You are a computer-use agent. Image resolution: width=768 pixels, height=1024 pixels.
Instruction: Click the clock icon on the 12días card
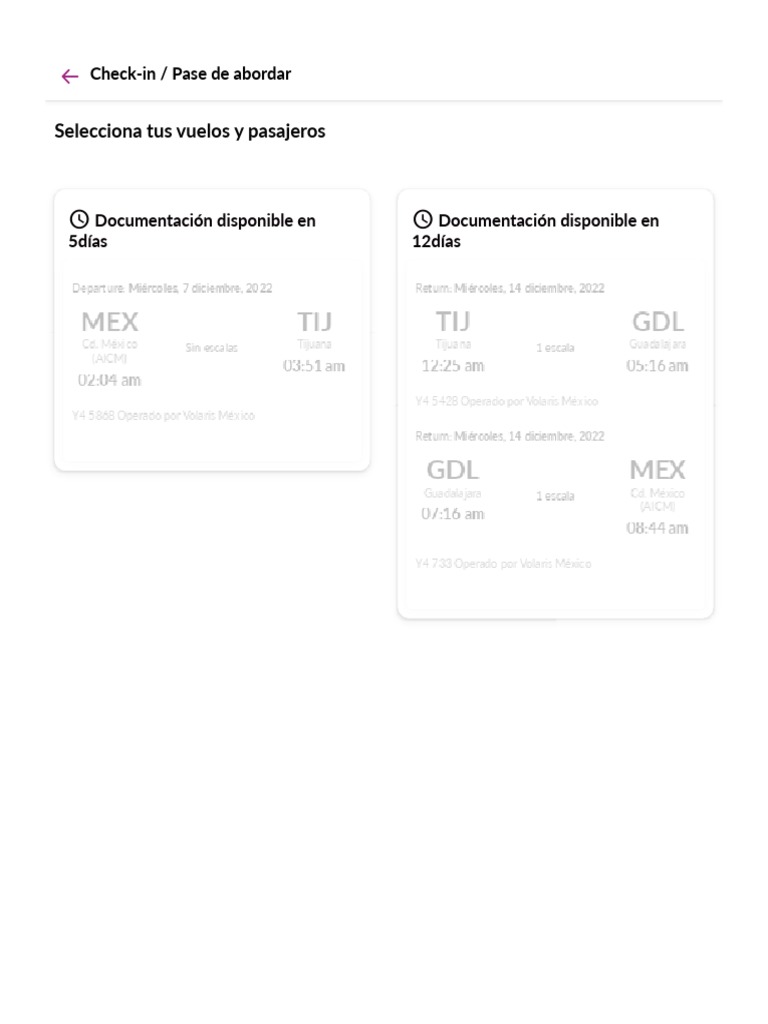423,220
